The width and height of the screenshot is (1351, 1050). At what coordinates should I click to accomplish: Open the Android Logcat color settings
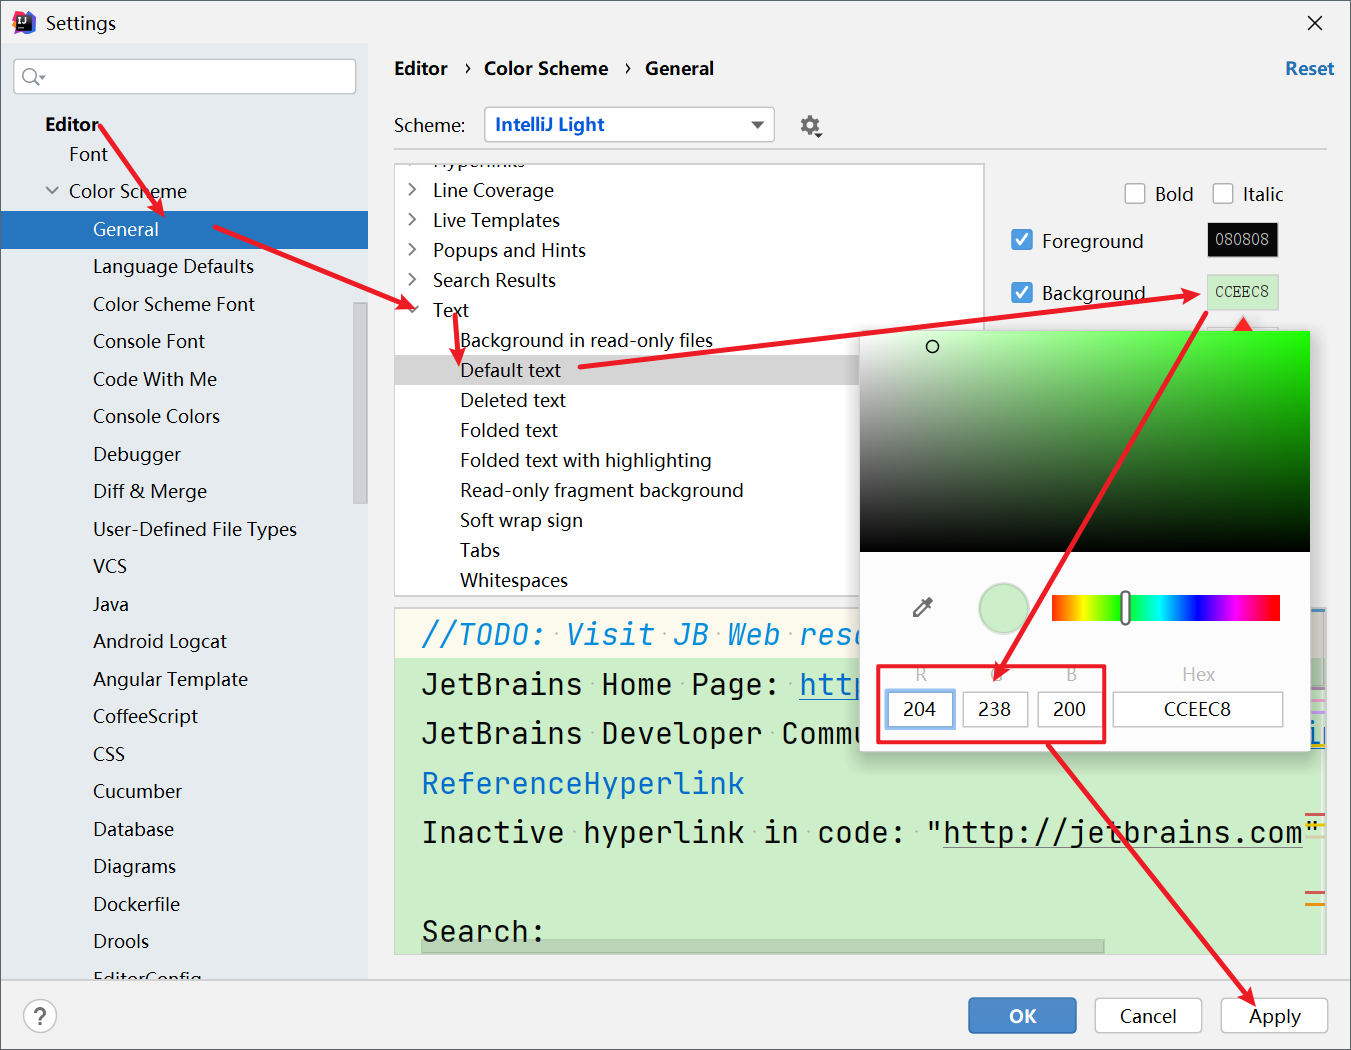tap(160, 641)
